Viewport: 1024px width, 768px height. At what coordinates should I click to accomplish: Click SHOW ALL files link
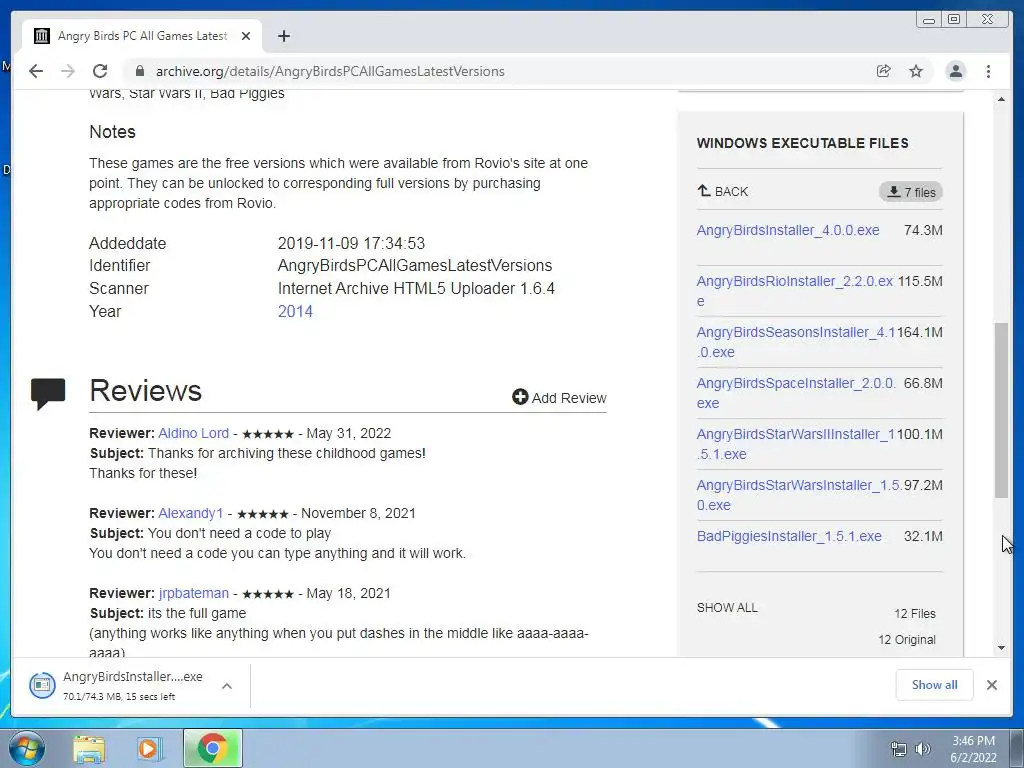click(727, 607)
